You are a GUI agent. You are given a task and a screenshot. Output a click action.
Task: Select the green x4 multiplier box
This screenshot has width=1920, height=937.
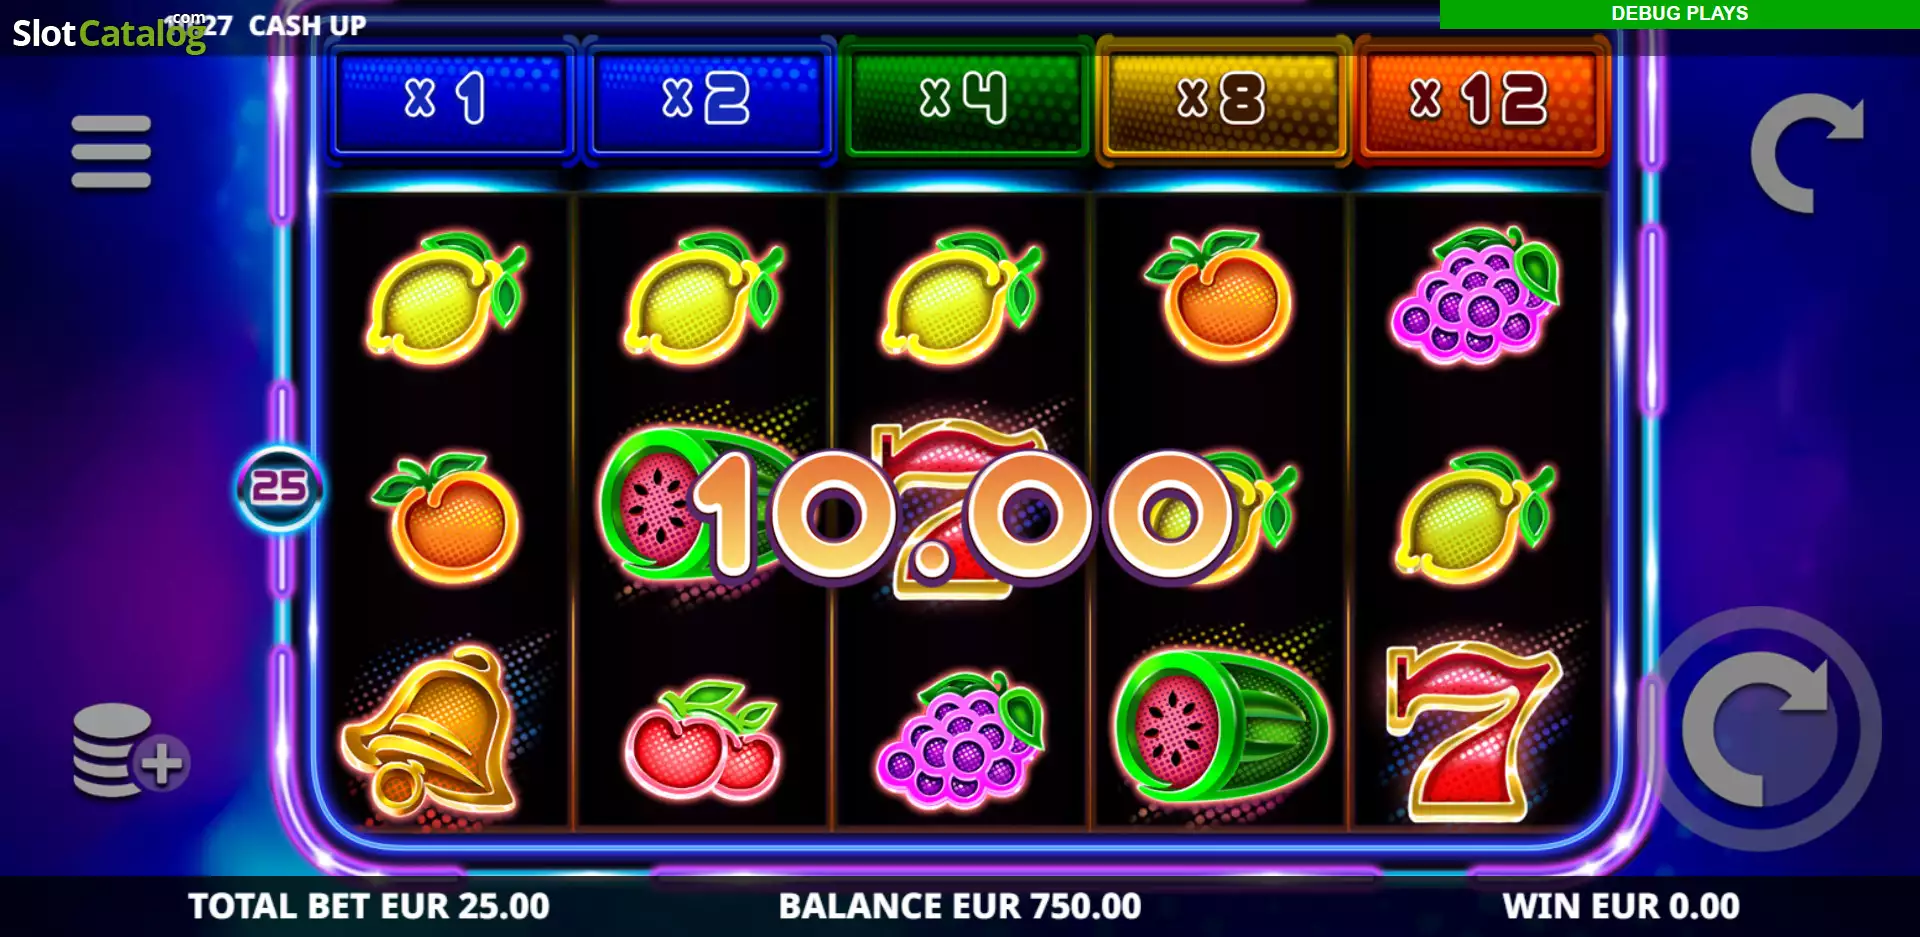pos(965,99)
